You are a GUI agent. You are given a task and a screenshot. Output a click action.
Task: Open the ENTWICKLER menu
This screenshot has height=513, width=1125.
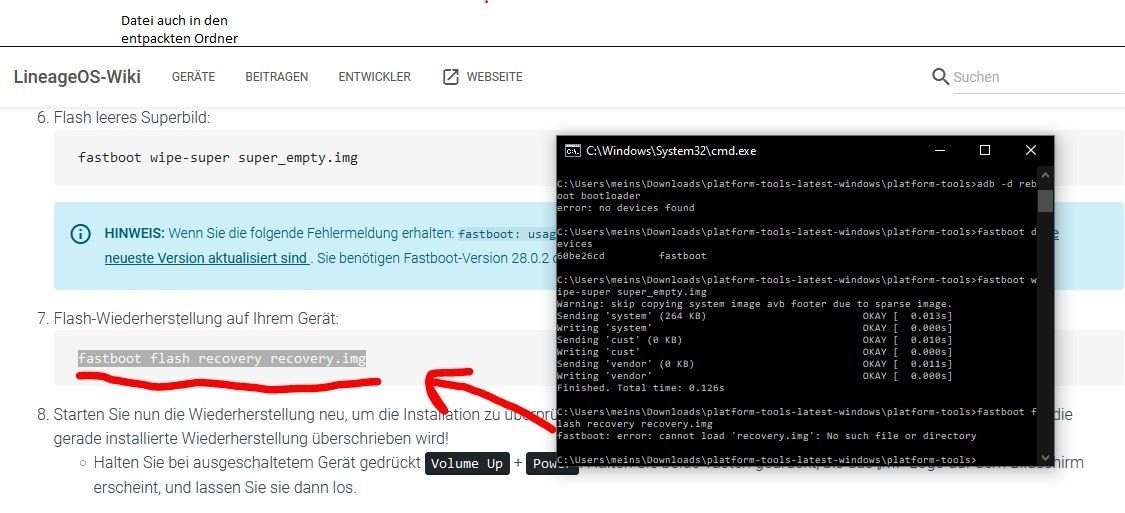click(x=375, y=77)
